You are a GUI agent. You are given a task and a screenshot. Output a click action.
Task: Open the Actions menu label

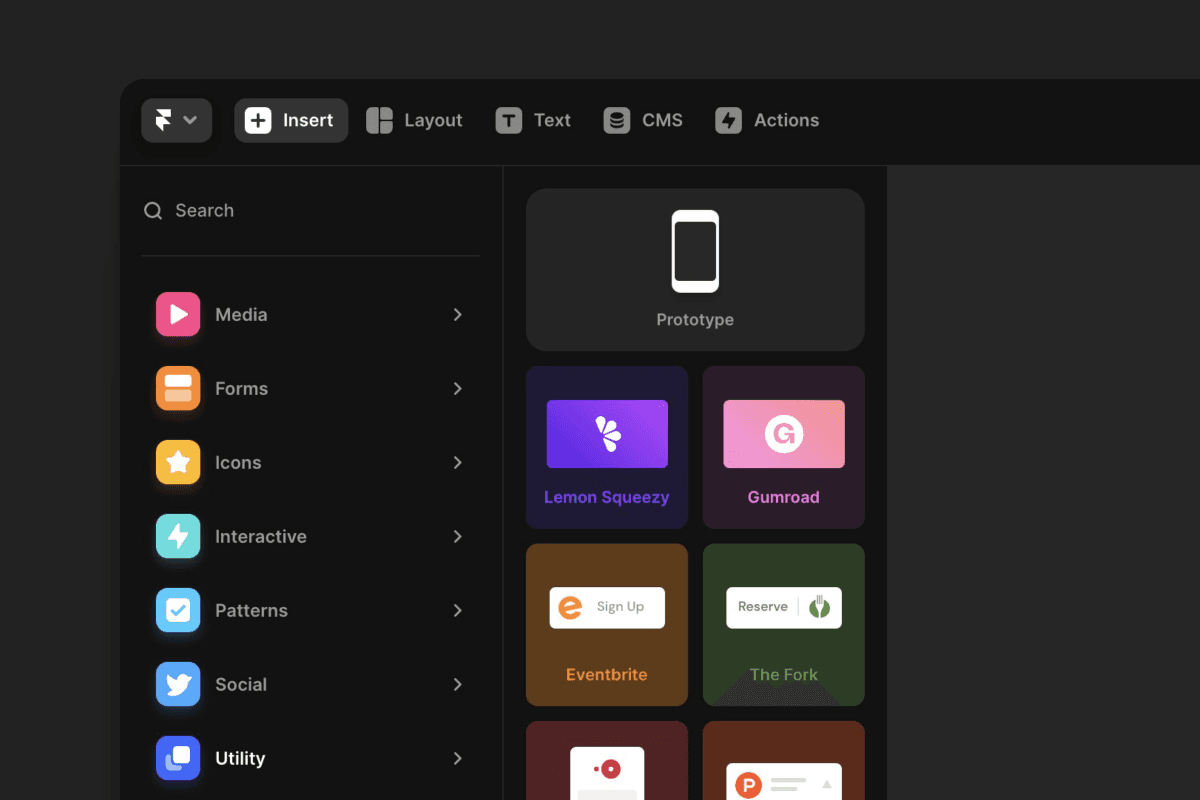786,120
